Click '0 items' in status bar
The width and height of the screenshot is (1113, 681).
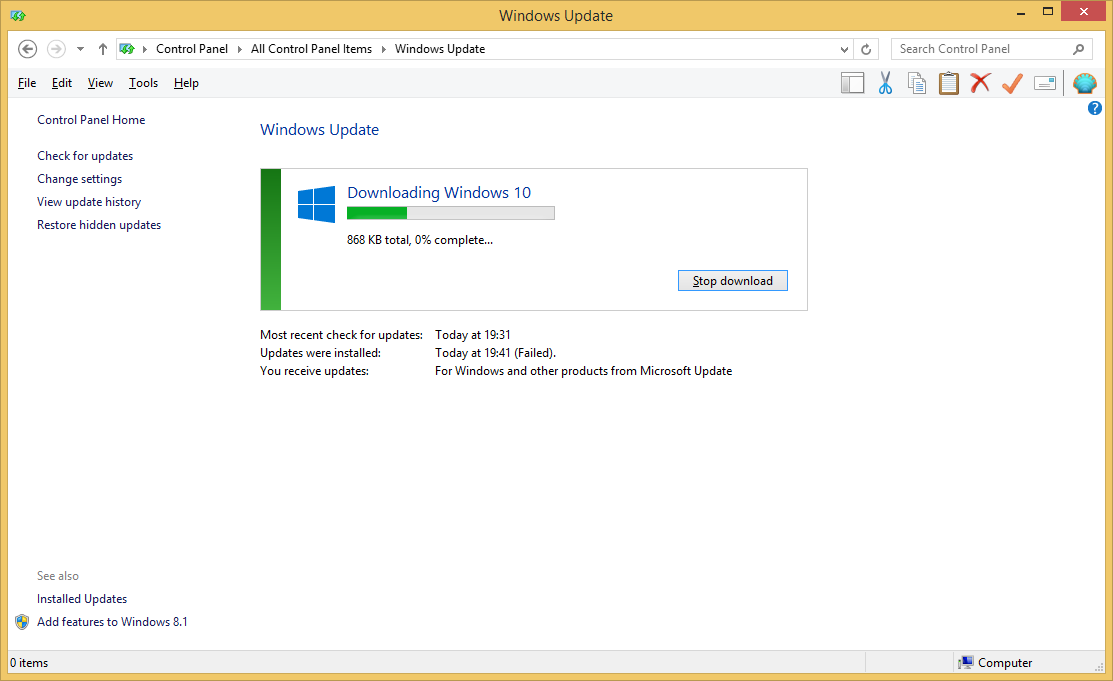pyautogui.click(x=29, y=663)
